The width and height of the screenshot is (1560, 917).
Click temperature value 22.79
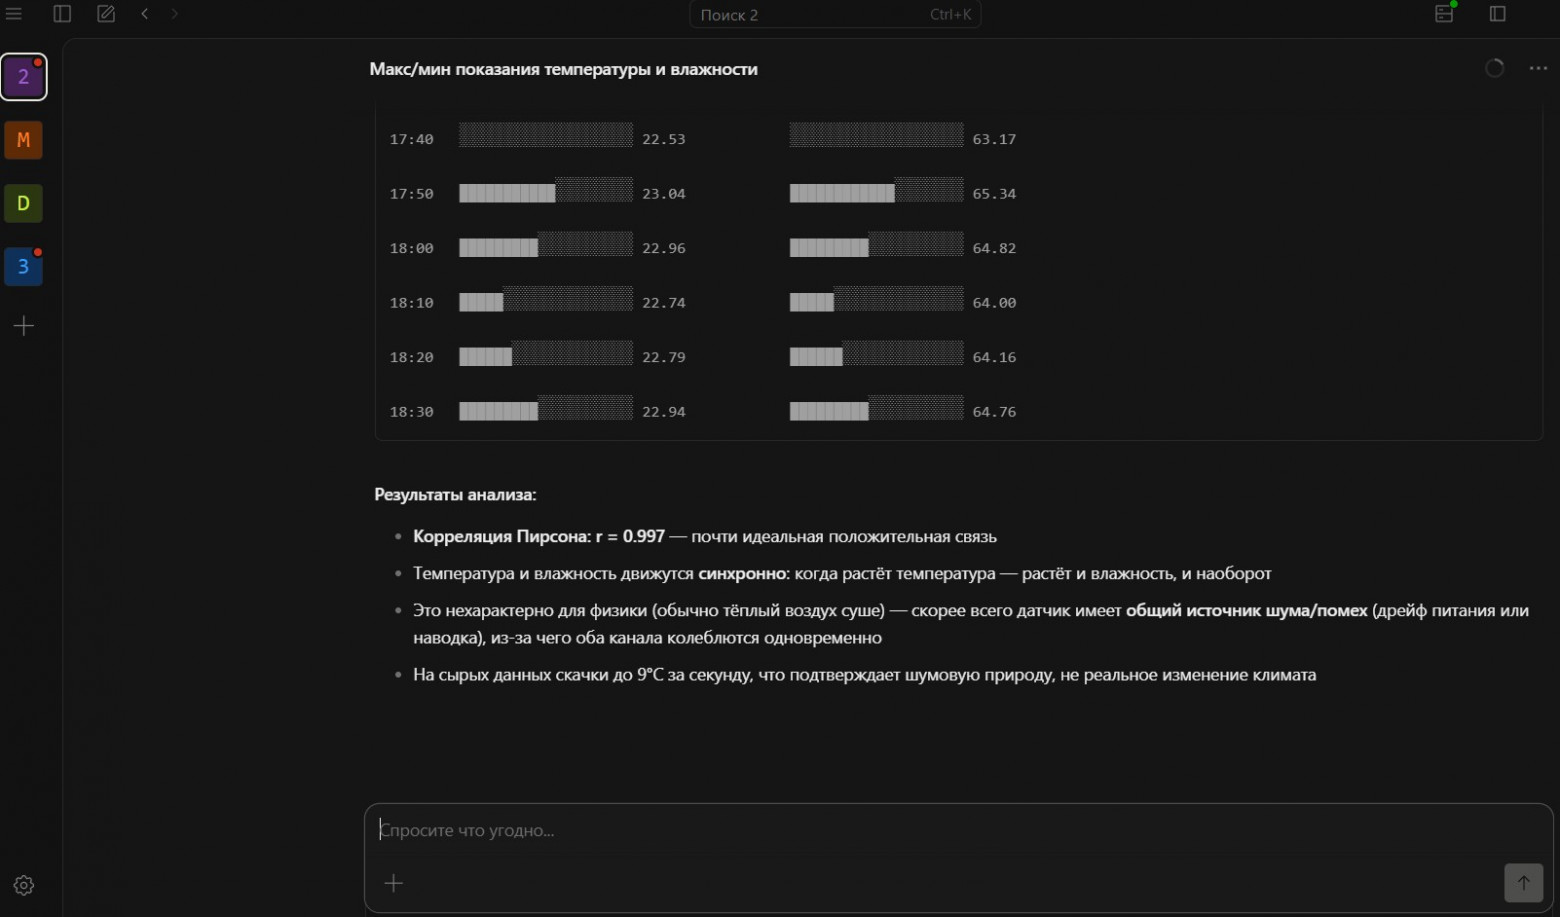(664, 357)
